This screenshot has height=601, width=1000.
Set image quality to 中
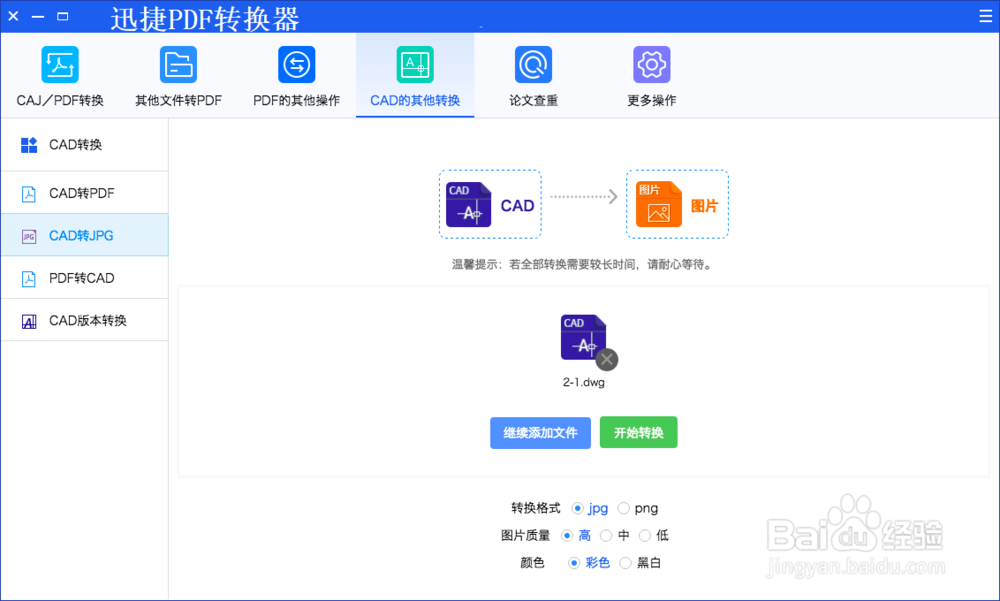click(606, 536)
